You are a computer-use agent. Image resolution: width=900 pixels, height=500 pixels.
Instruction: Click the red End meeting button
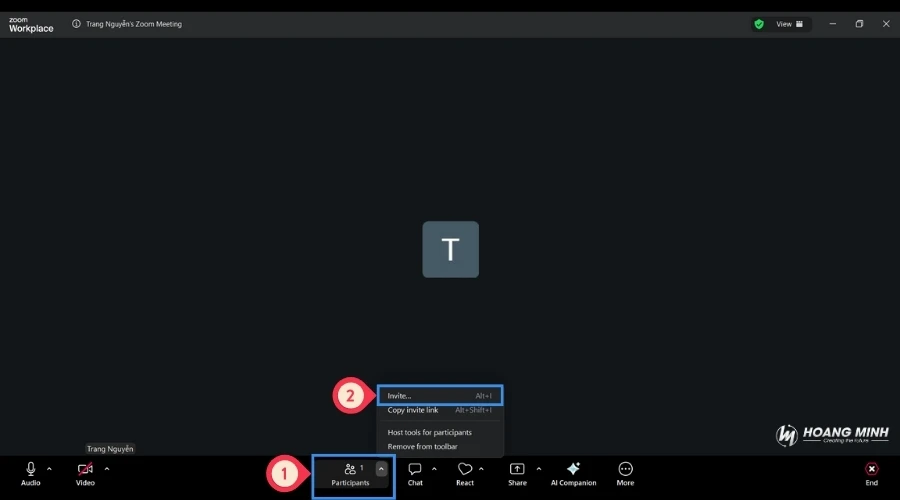[x=871, y=469]
